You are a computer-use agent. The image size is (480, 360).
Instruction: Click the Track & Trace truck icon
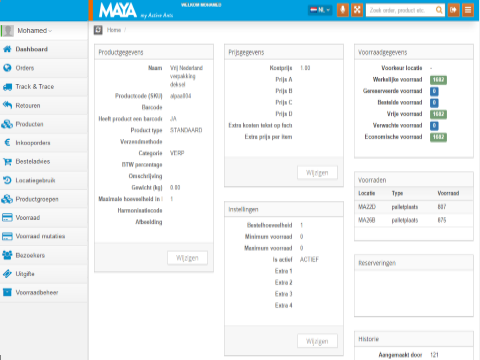click(7, 87)
